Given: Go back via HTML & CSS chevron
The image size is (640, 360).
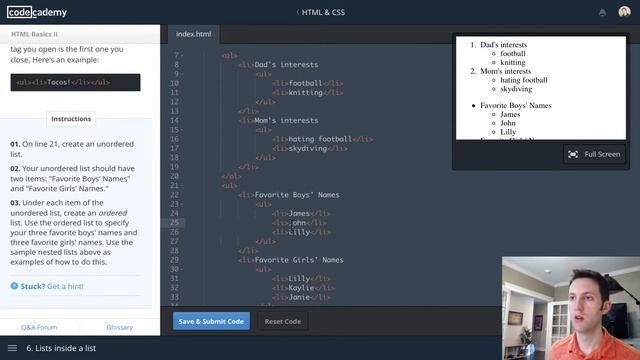Looking at the screenshot, I should click(x=298, y=12).
